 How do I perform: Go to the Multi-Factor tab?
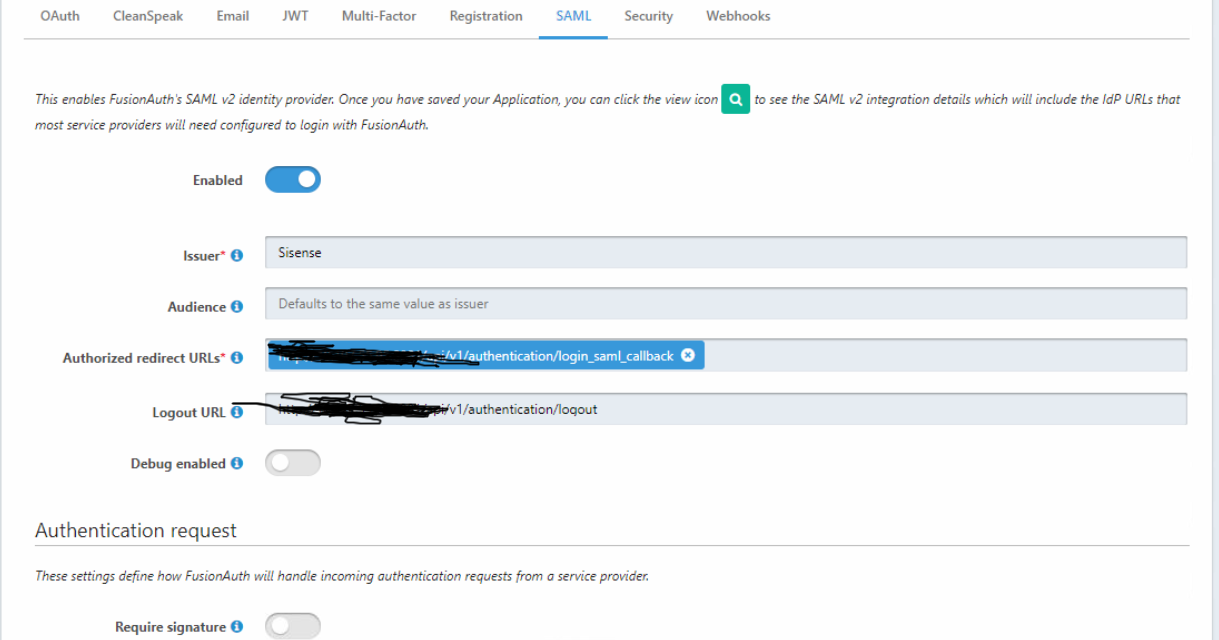coord(379,16)
